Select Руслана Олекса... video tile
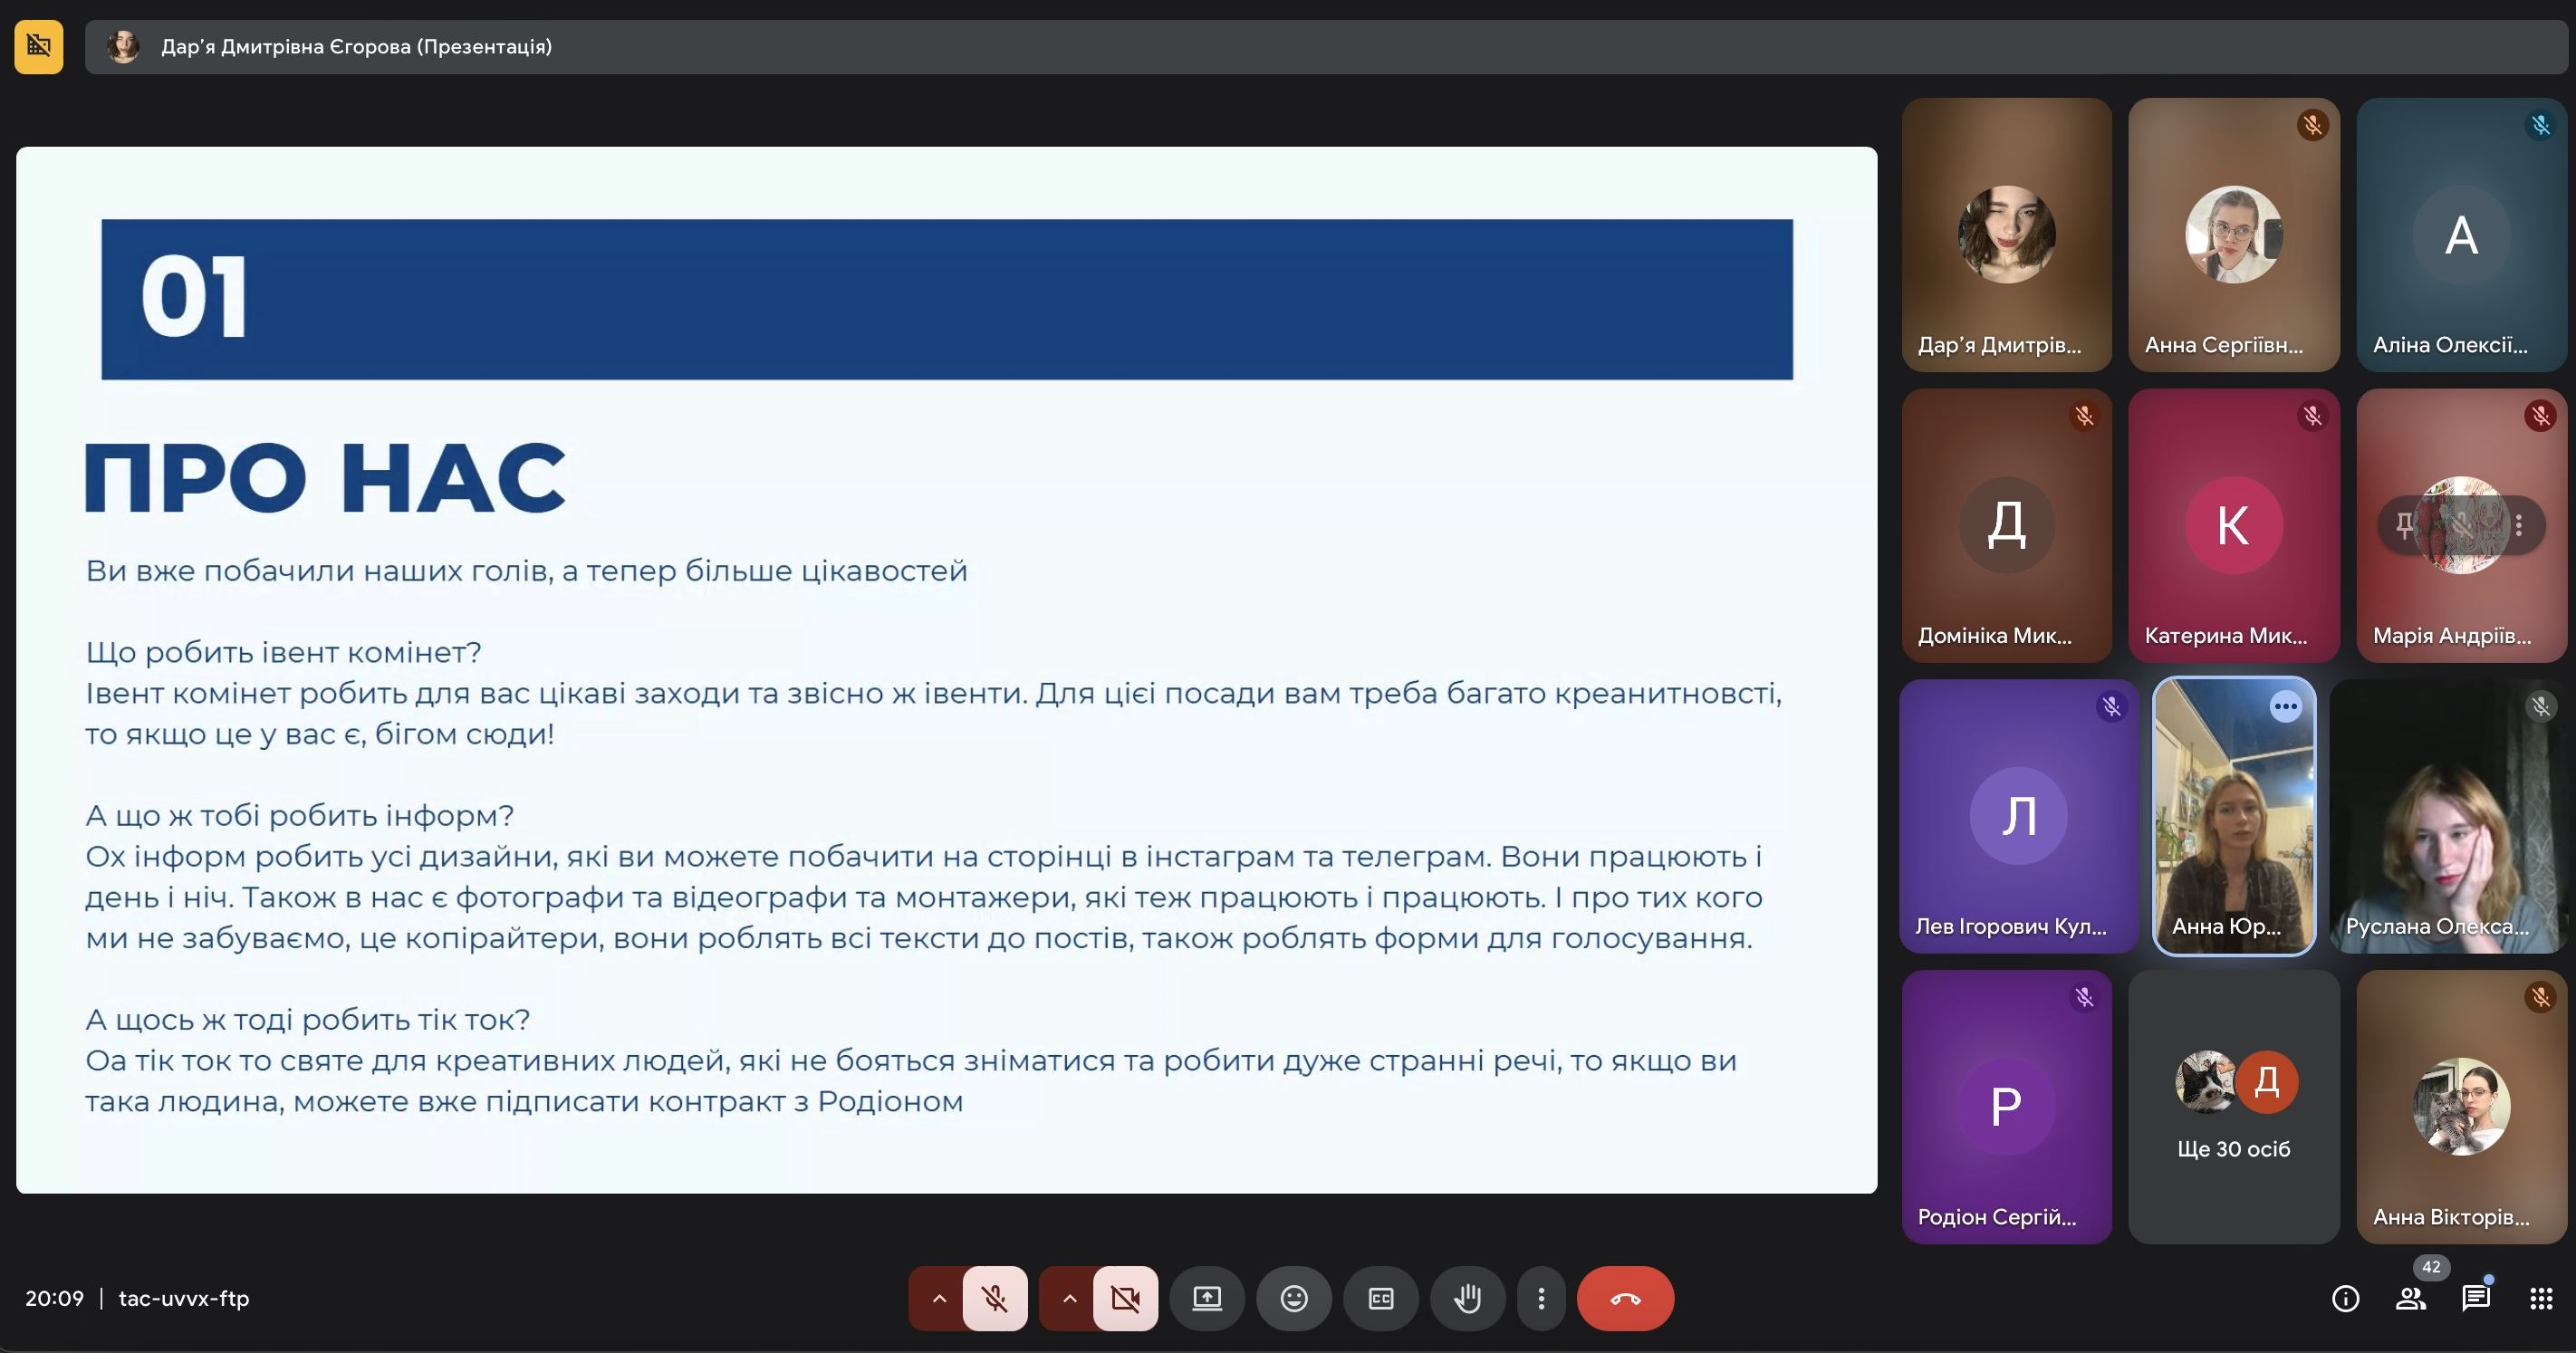The width and height of the screenshot is (2576, 1353). pos(2446,816)
